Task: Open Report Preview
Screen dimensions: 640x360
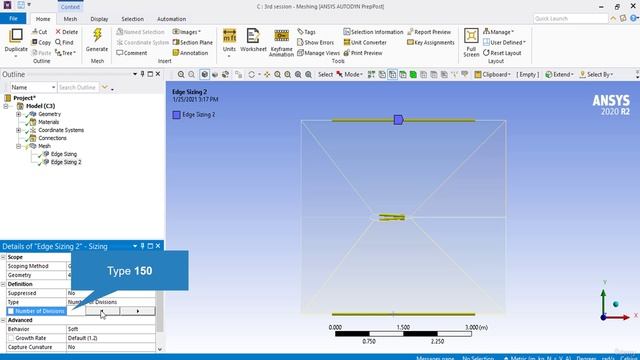Action: click(429, 32)
